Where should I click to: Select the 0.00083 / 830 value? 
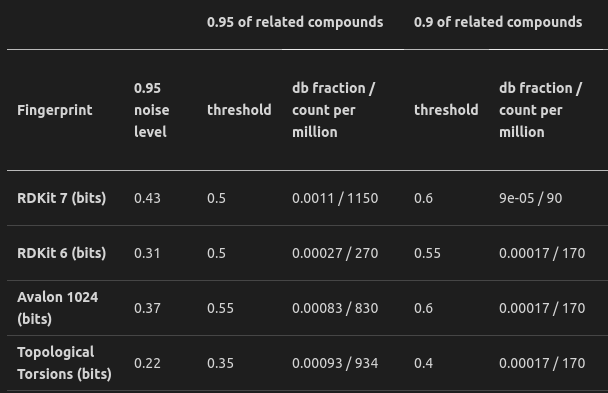click(335, 308)
